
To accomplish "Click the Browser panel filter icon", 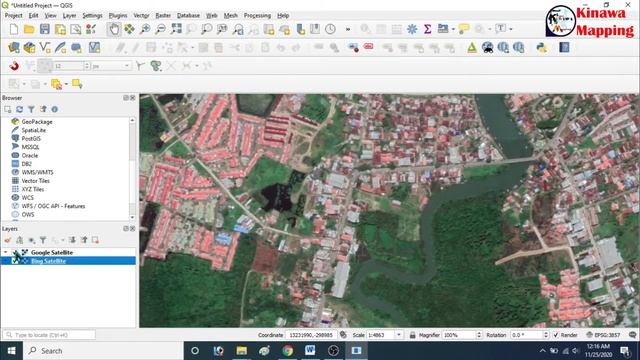I will tap(31, 109).
